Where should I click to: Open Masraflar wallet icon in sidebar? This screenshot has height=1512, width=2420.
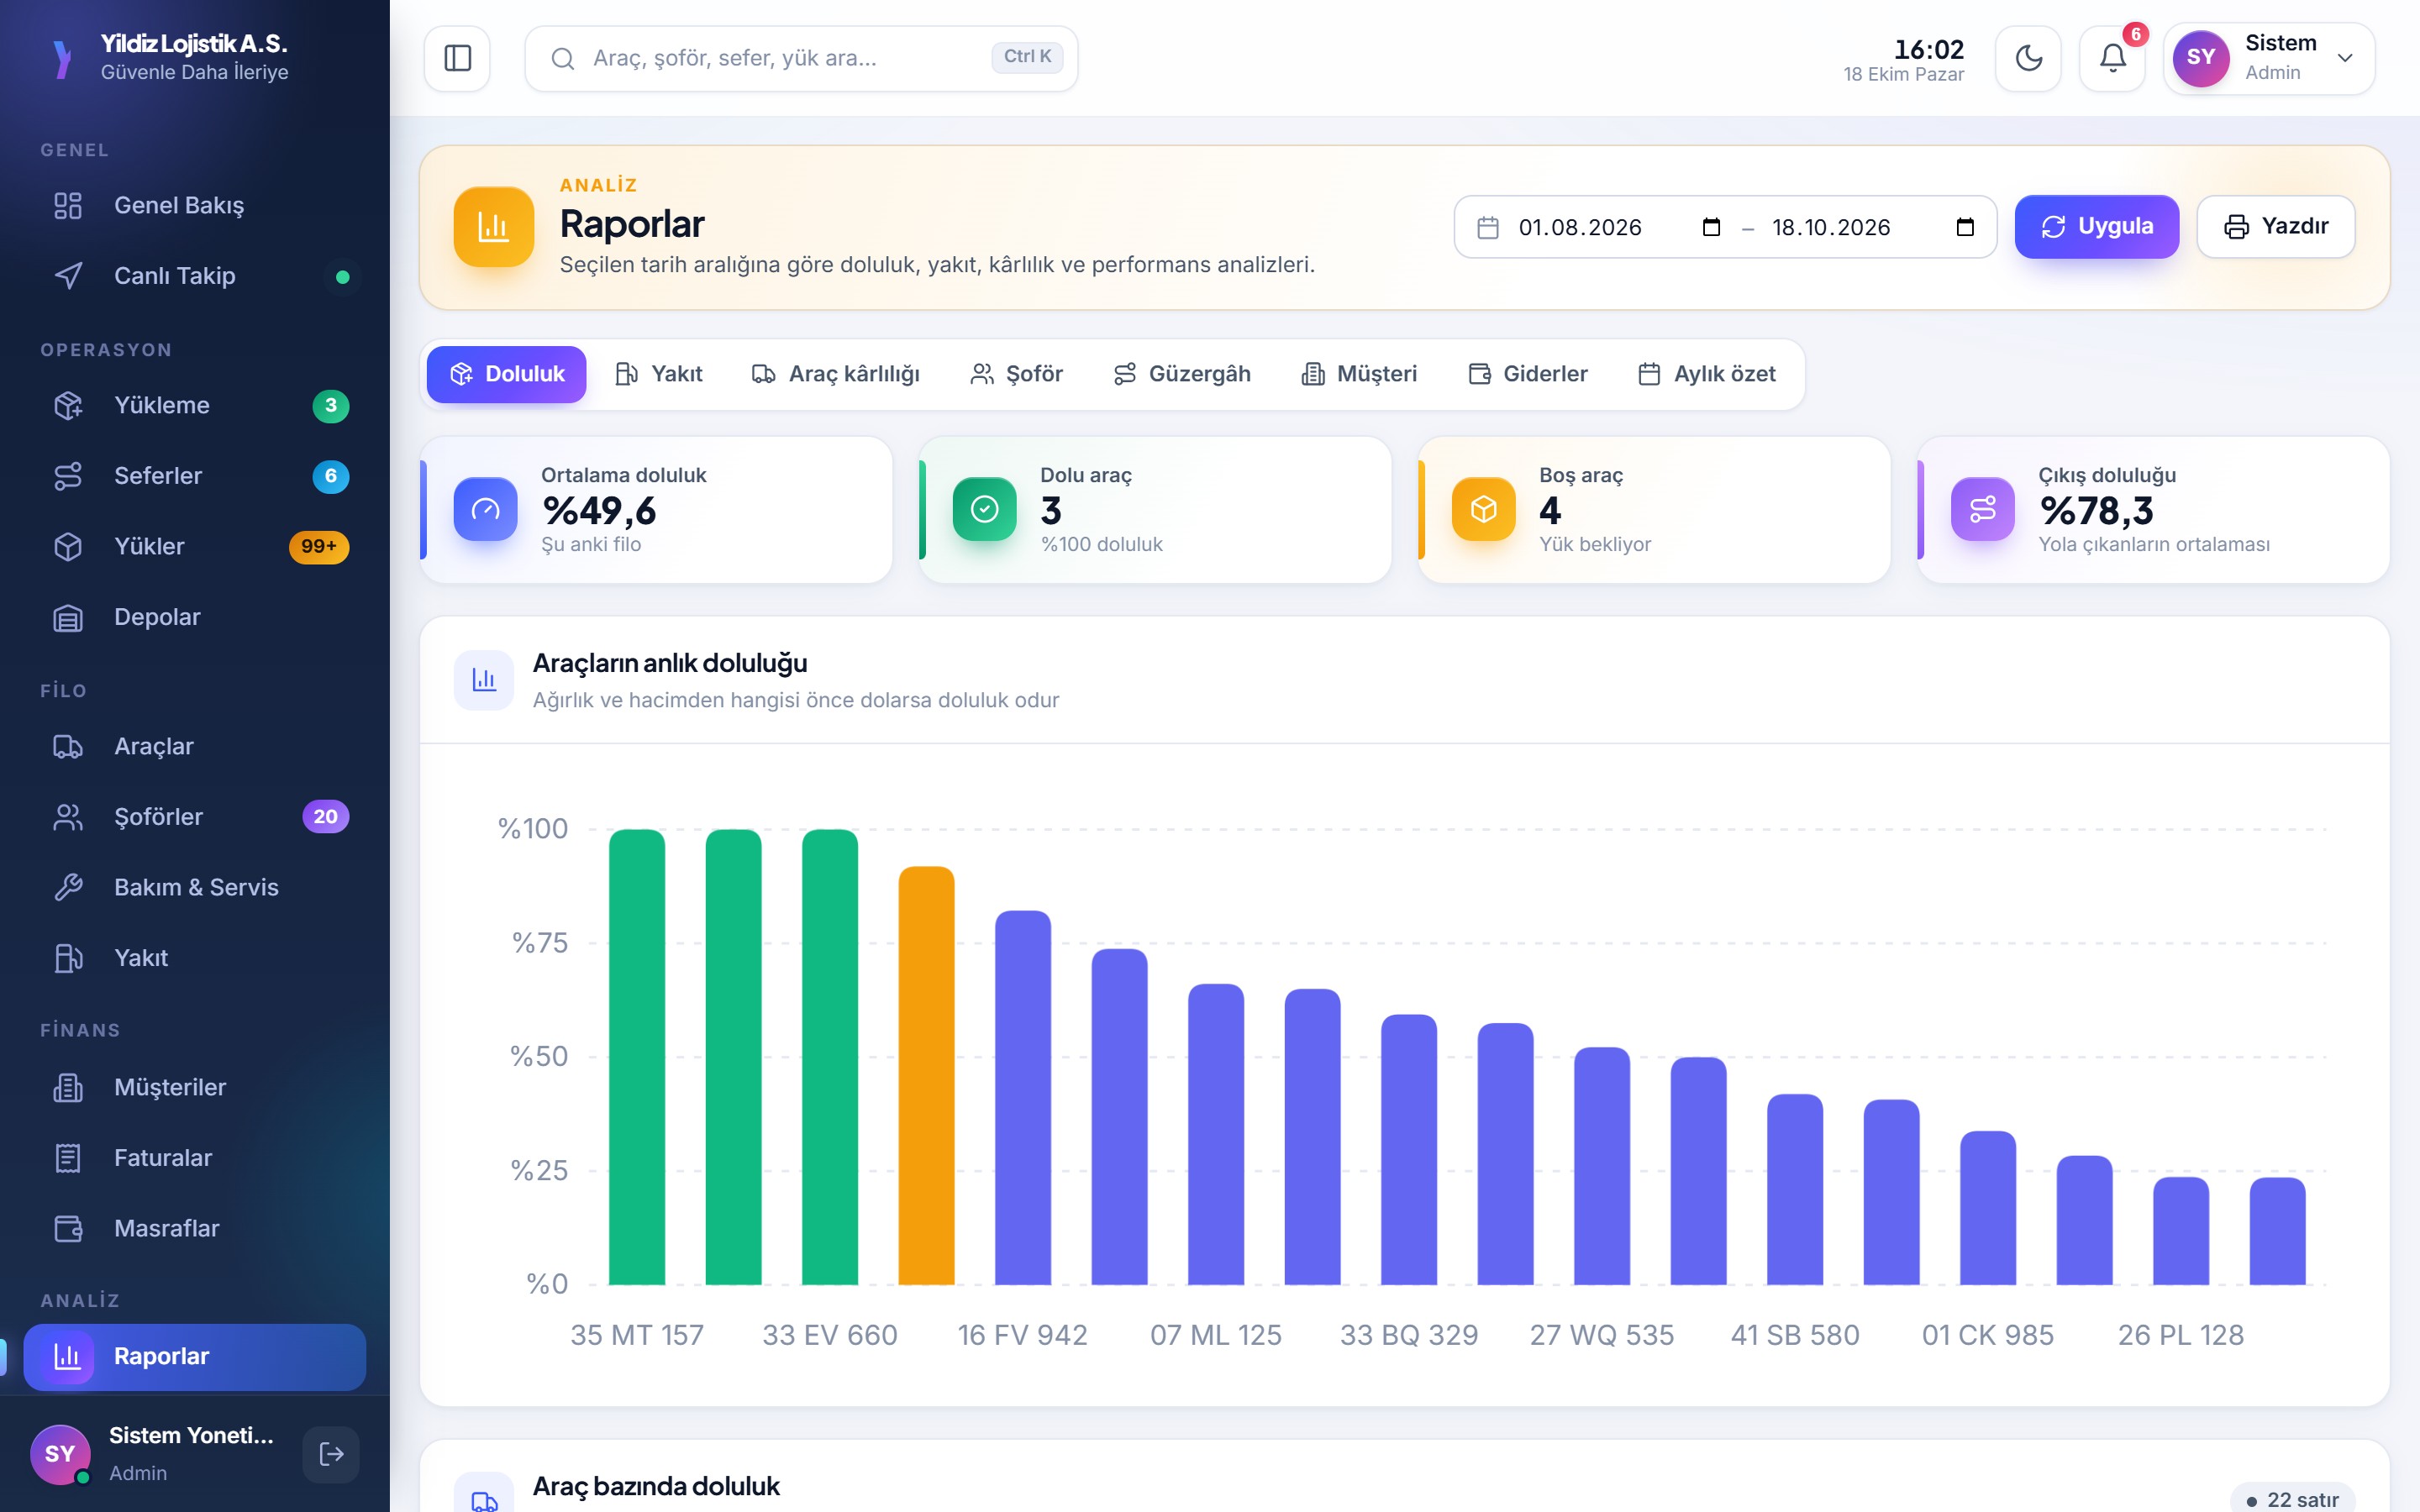[x=68, y=1229]
